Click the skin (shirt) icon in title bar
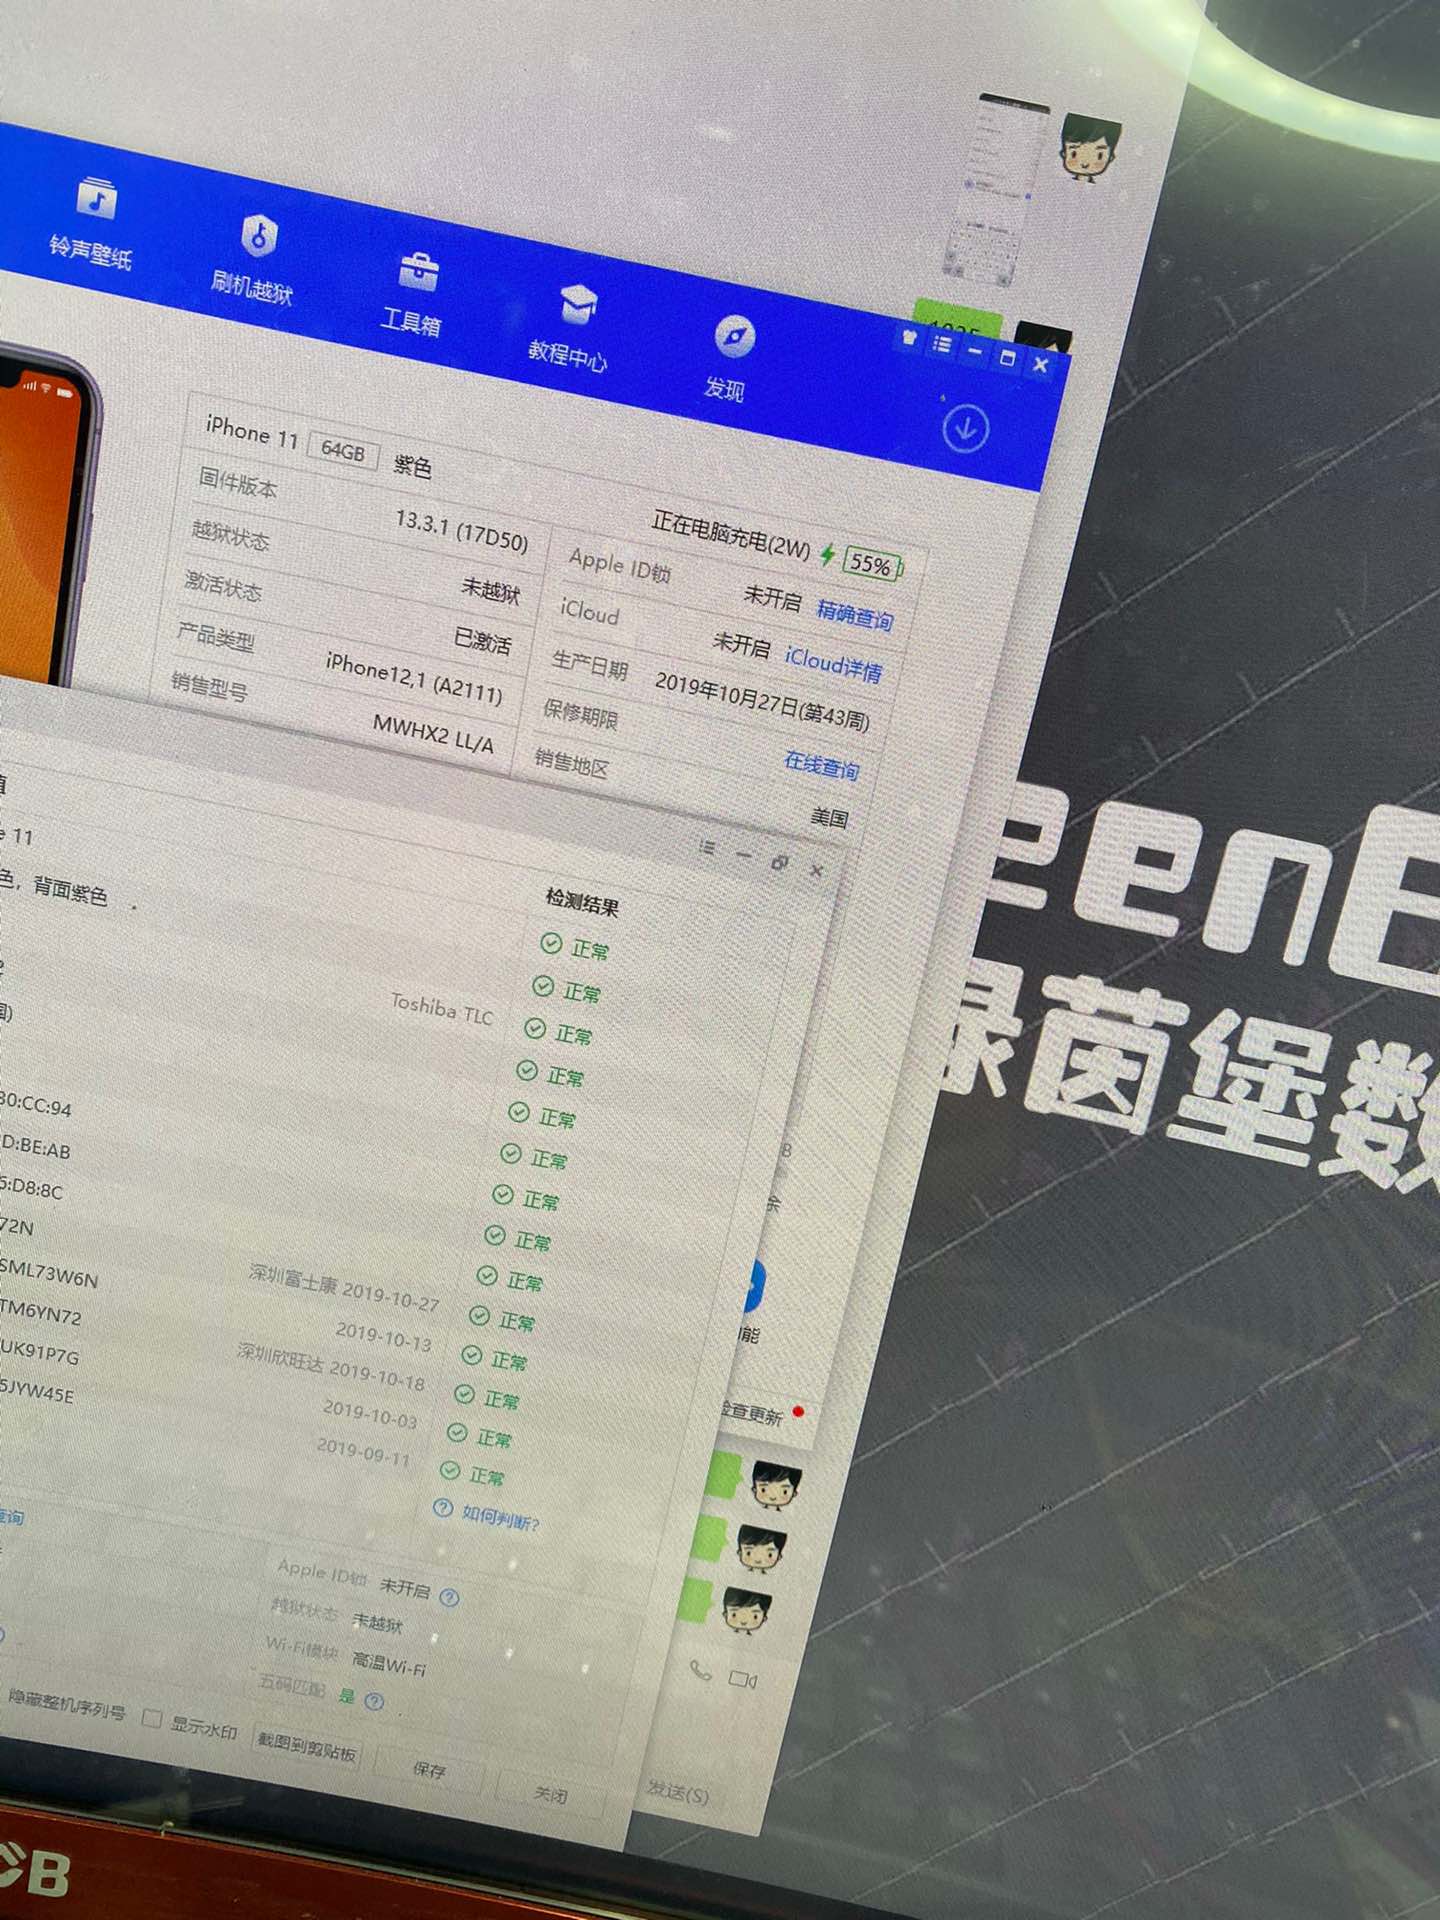1440x1920 pixels. coord(909,338)
